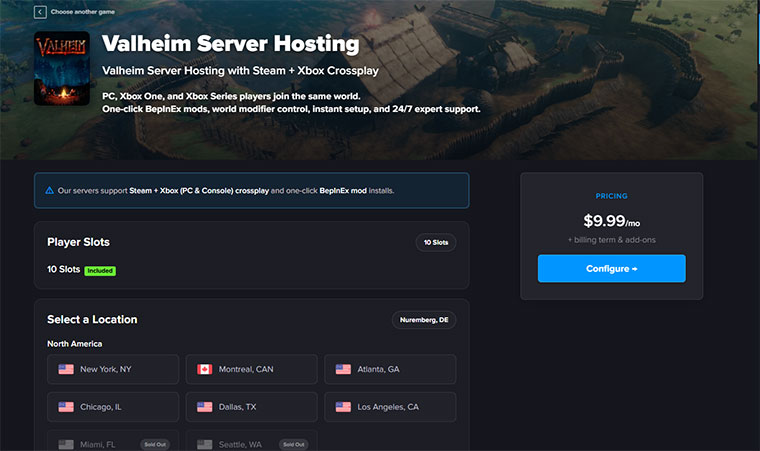Image resolution: width=760 pixels, height=451 pixels.
Task: Click the billing term & add-ons note
Action: point(612,240)
